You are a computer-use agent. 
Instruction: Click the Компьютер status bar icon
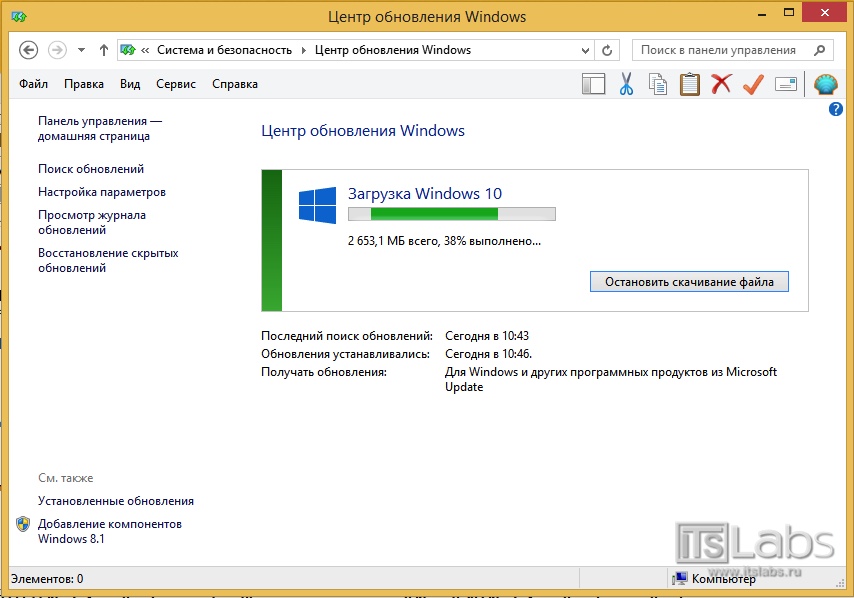[x=679, y=578]
